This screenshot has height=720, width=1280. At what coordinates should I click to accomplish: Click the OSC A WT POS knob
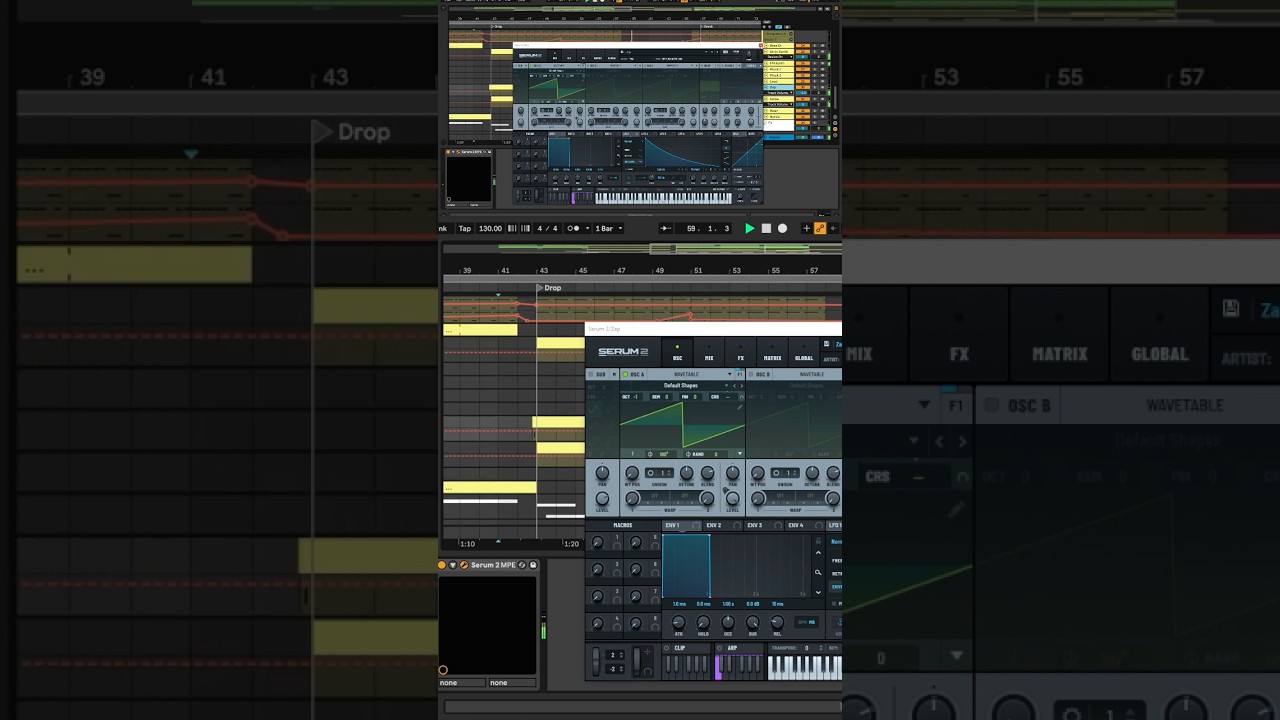click(x=632, y=473)
